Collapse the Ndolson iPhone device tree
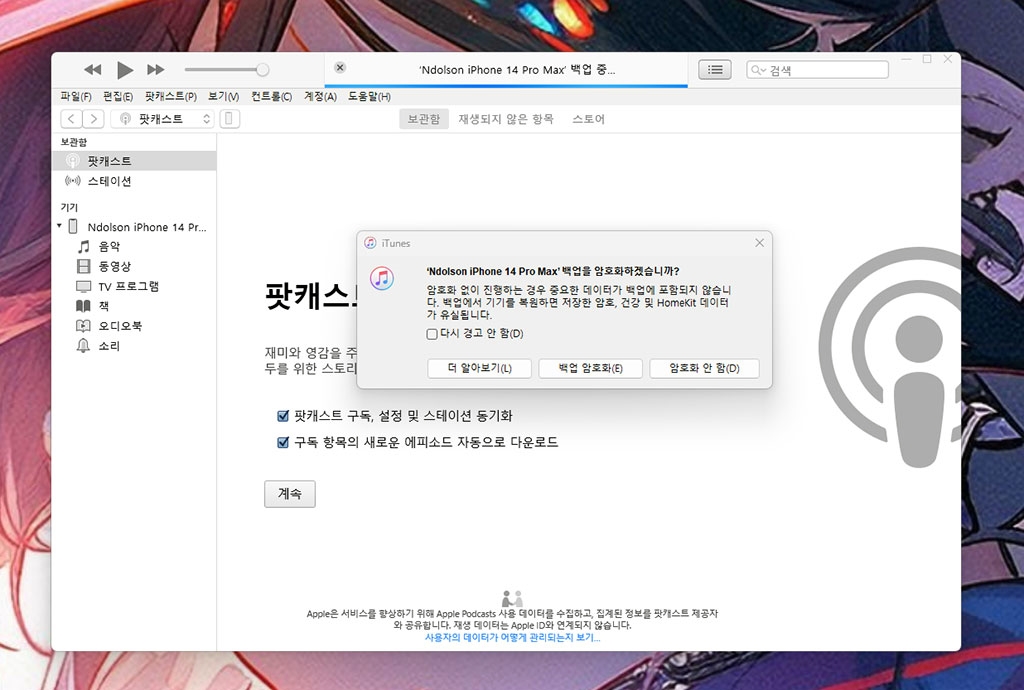Screen dimensions: 1024x690 point(59,226)
